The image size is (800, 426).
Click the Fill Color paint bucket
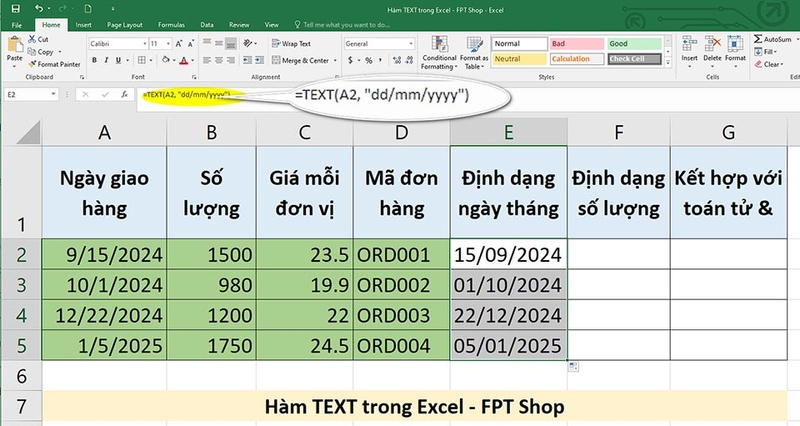[x=165, y=60]
